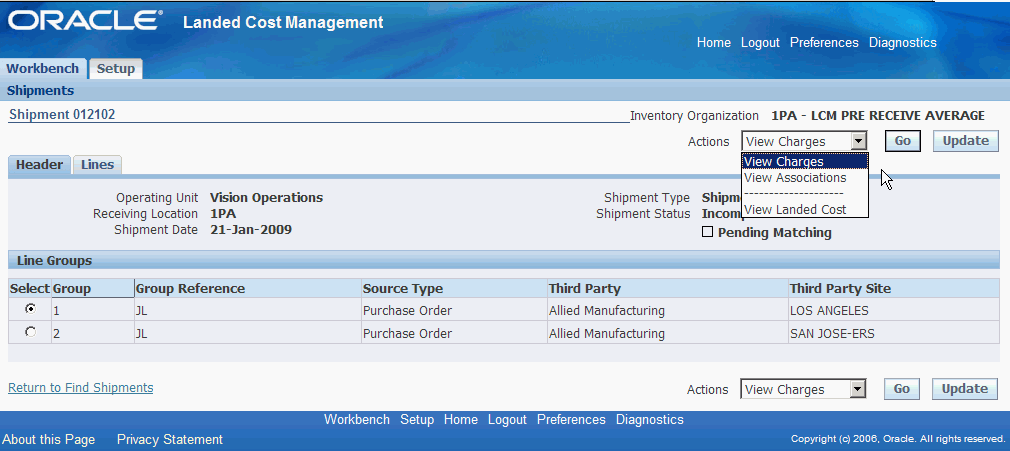Click the top Go button
Image resolution: width=1010 pixels, height=451 pixels.
click(x=902, y=141)
